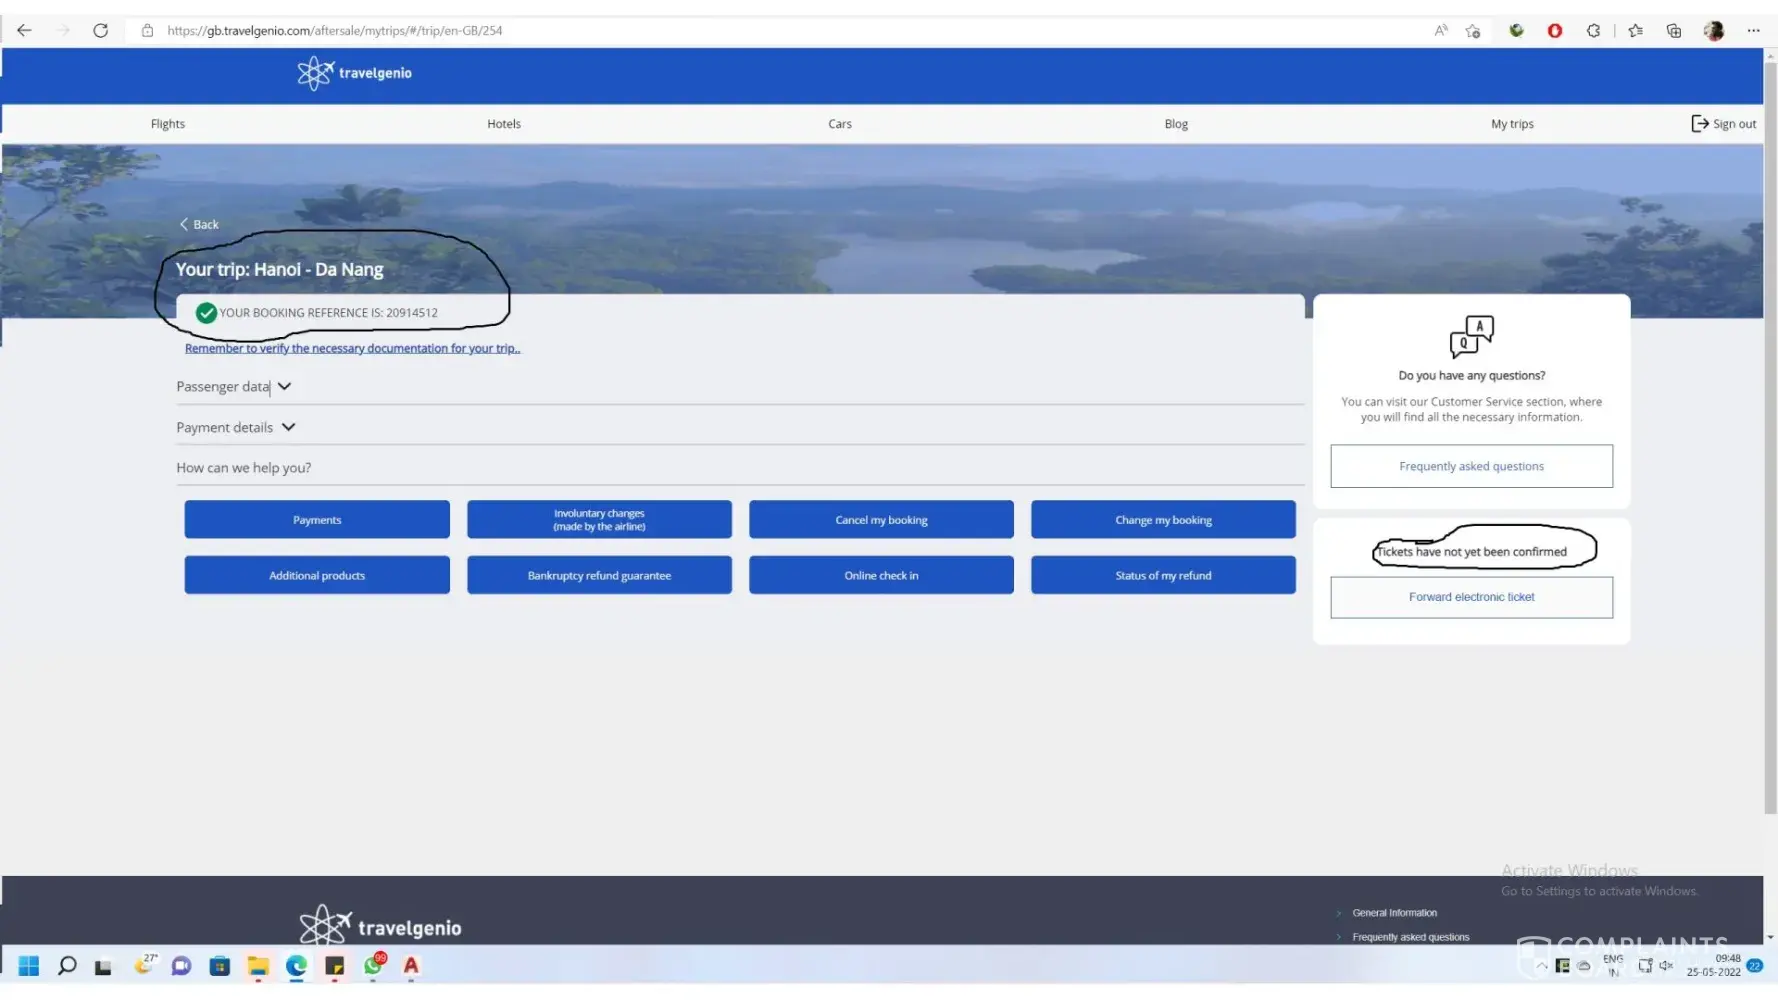
Task: Expand the Payment details section
Action: (236, 428)
